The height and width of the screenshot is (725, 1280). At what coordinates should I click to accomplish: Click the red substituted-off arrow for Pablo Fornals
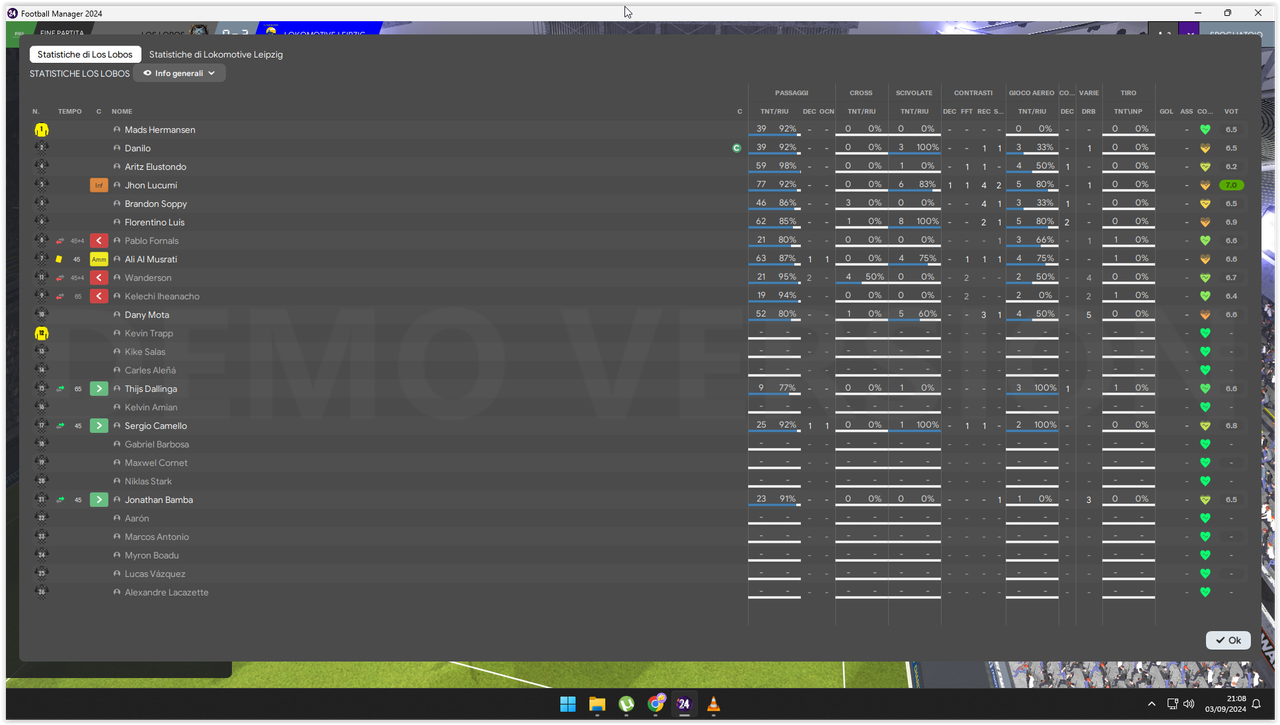click(99, 241)
